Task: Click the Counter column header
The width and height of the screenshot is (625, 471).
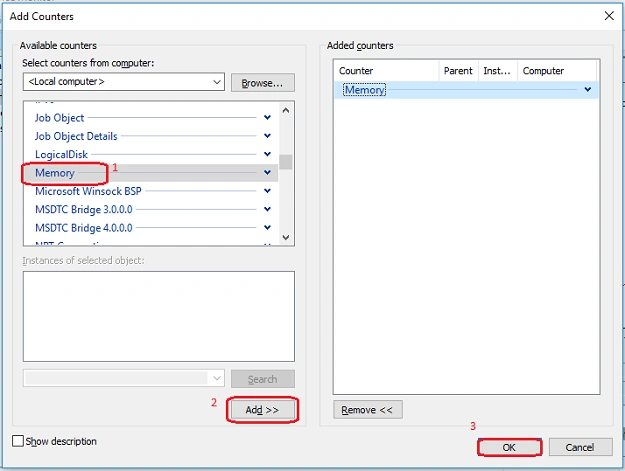Action: [386, 71]
